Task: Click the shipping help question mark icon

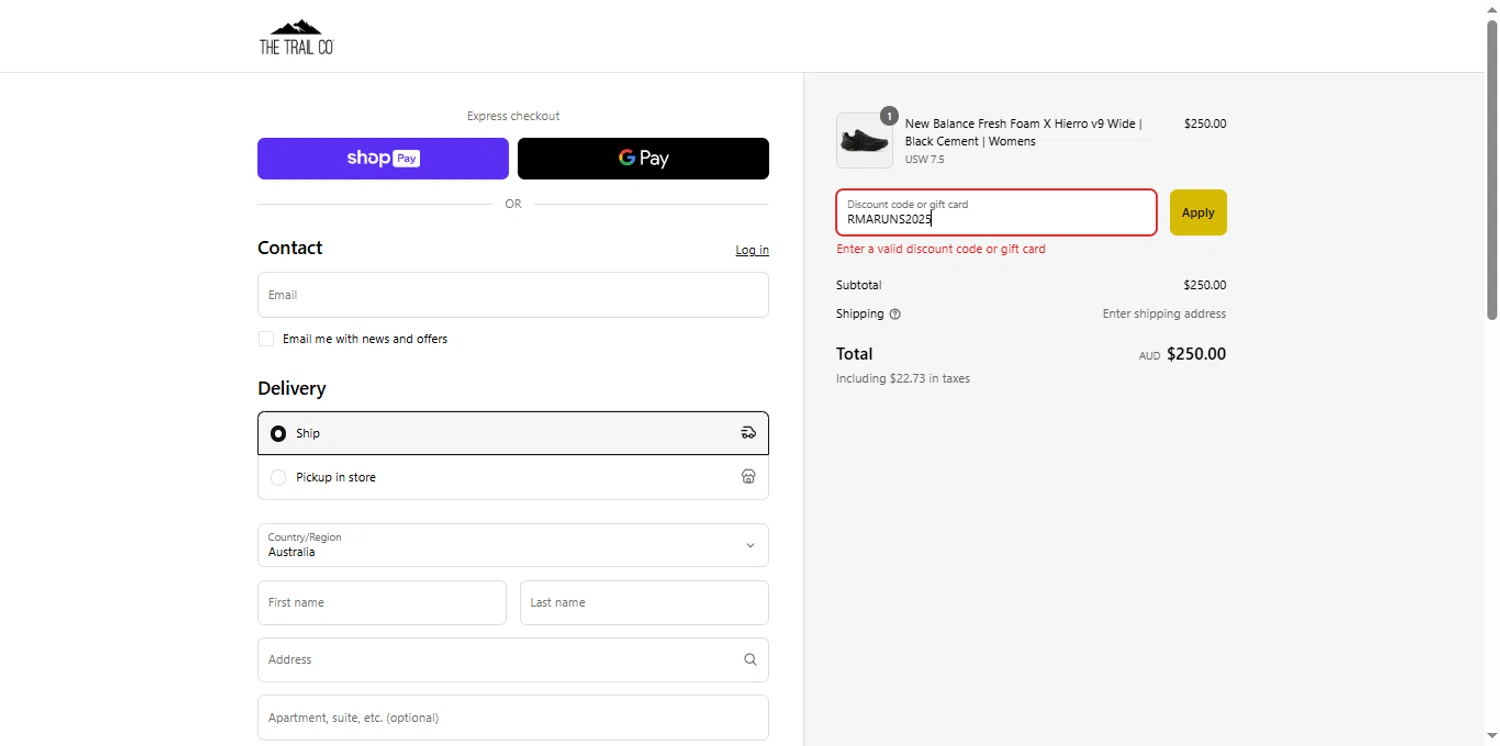Action: (895, 314)
